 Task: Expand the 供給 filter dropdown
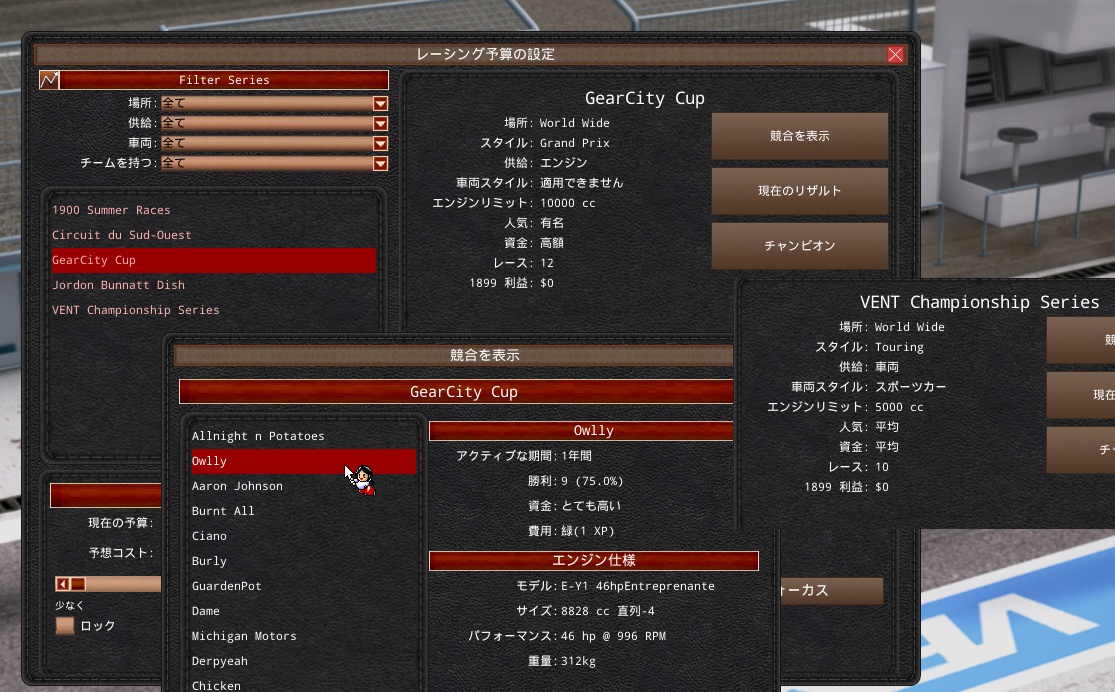[380, 123]
